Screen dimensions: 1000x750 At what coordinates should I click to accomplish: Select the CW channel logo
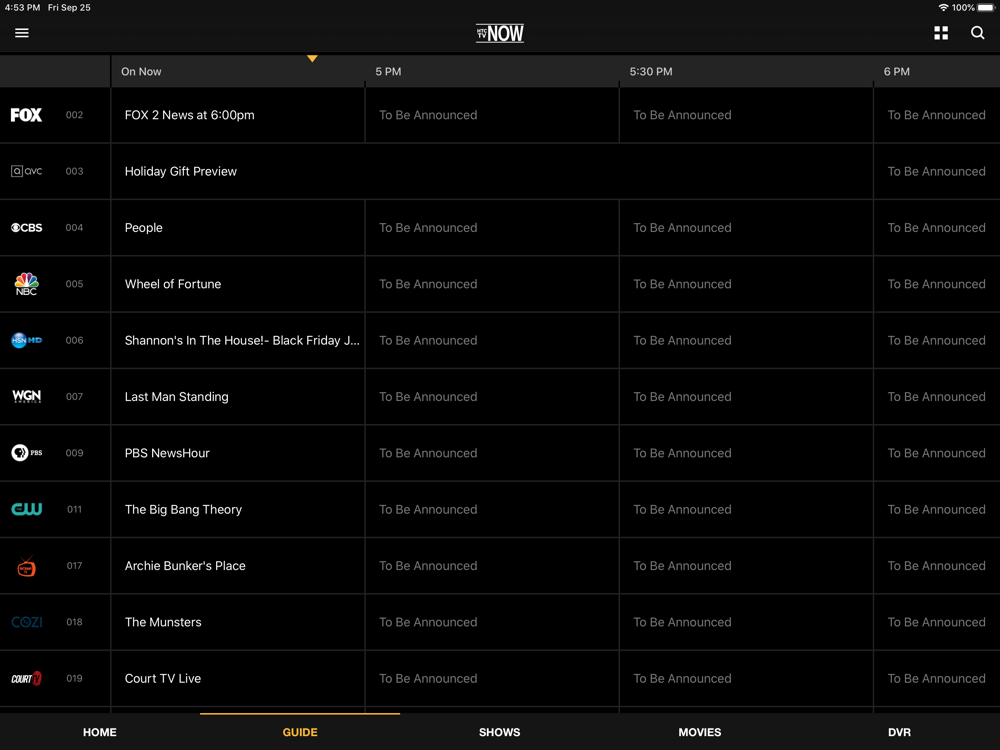(x=27, y=509)
